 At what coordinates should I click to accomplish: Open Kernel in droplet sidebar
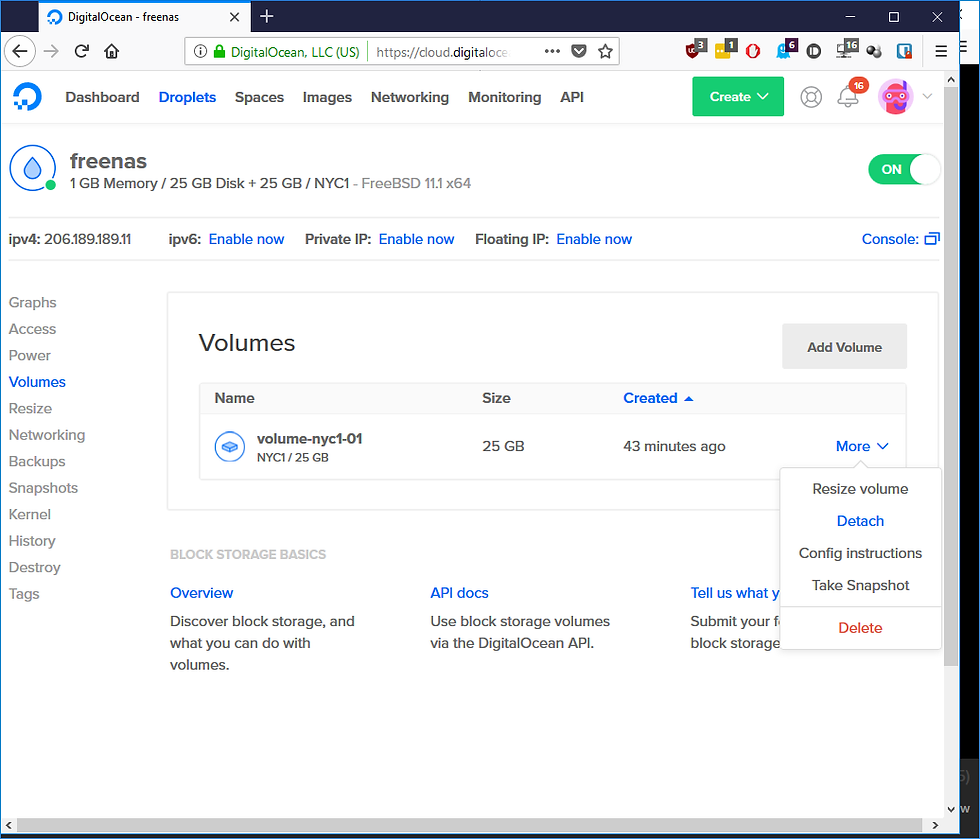tap(29, 514)
